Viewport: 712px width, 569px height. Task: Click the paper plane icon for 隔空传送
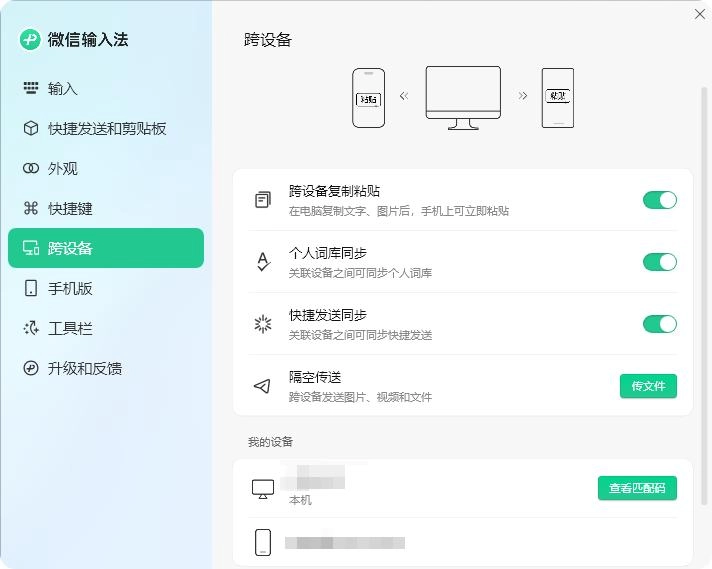click(262, 386)
